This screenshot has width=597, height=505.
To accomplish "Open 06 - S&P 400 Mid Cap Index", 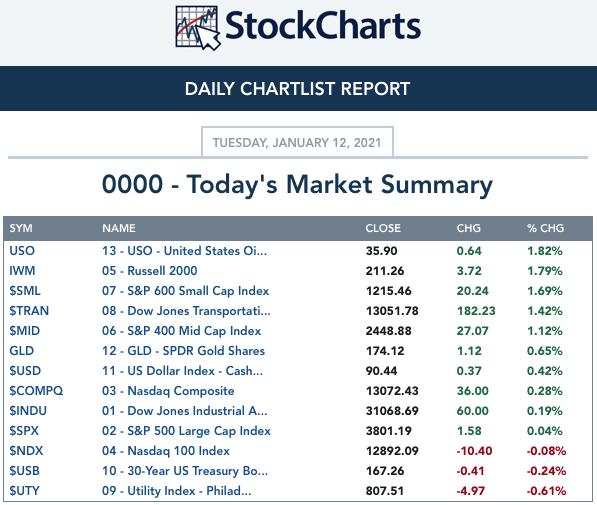I will [x=181, y=331].
